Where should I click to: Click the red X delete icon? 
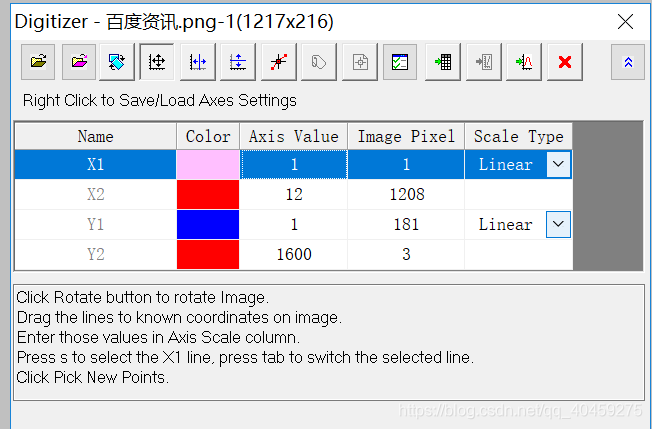pyautogui.click(x=565, y=62)
